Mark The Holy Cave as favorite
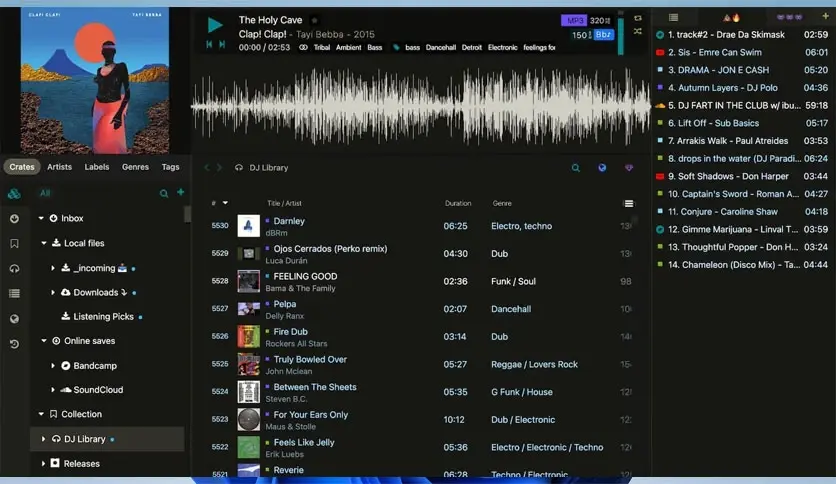The image size is (836, 484). (314, 20)
